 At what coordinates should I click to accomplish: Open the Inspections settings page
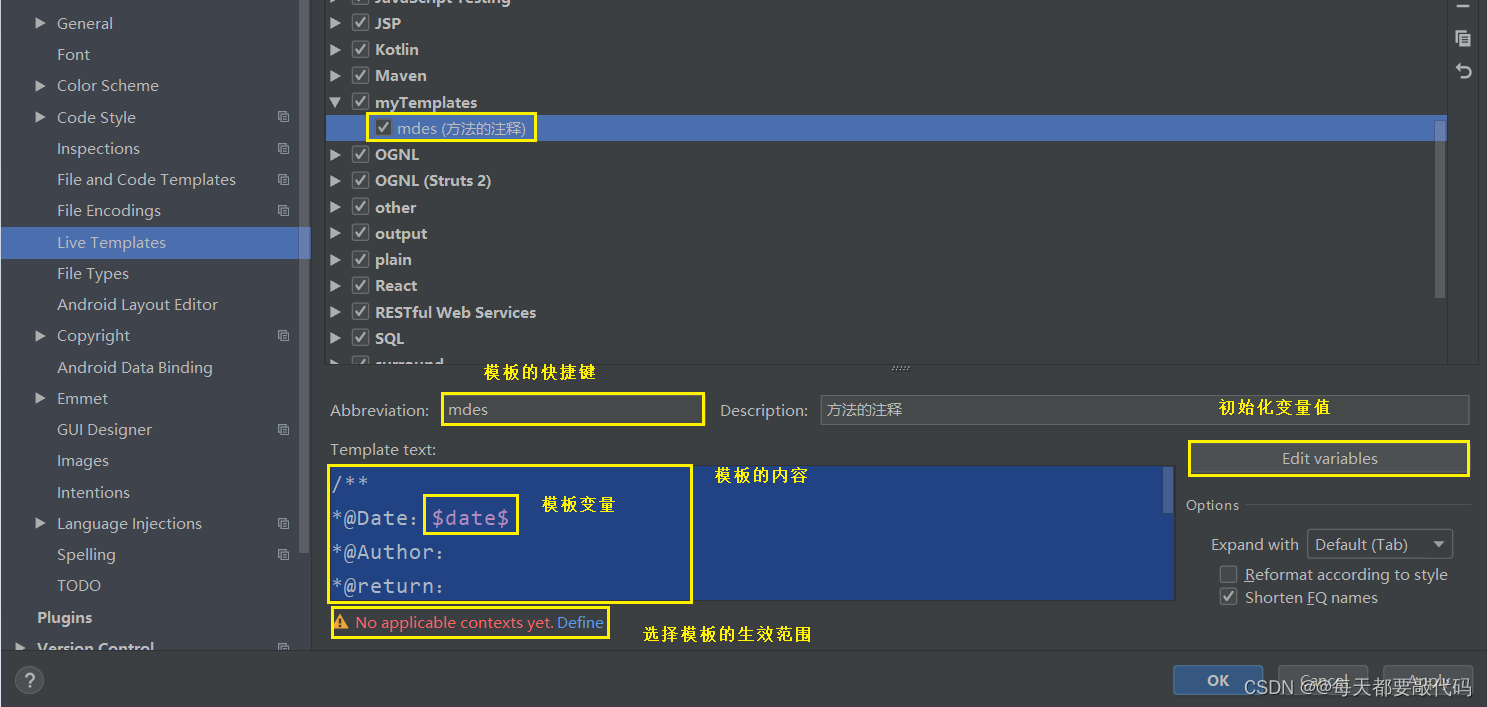click(x=98, y=148)
